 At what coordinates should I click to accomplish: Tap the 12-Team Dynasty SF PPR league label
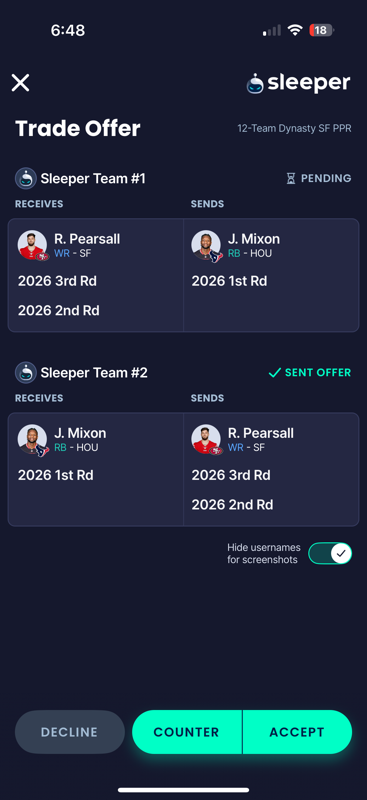(295, 129)
